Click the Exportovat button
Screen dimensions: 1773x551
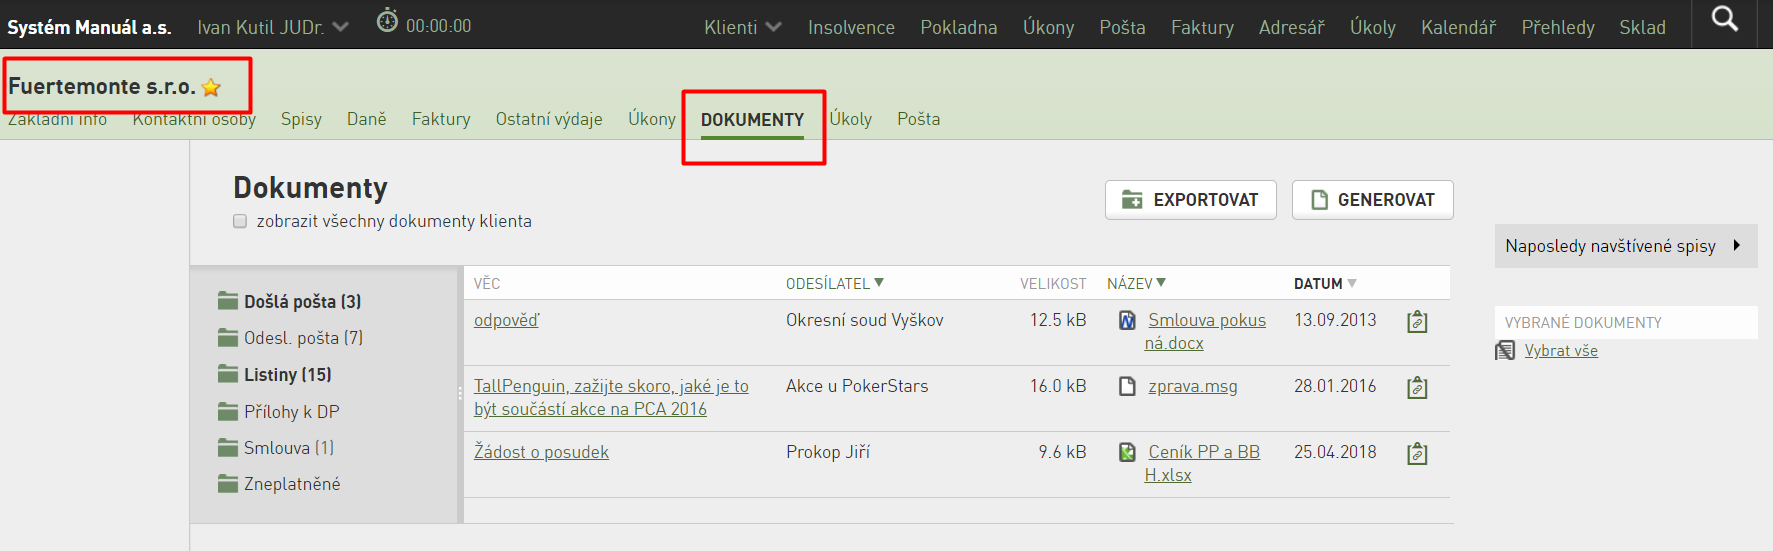click(1191, 200)
